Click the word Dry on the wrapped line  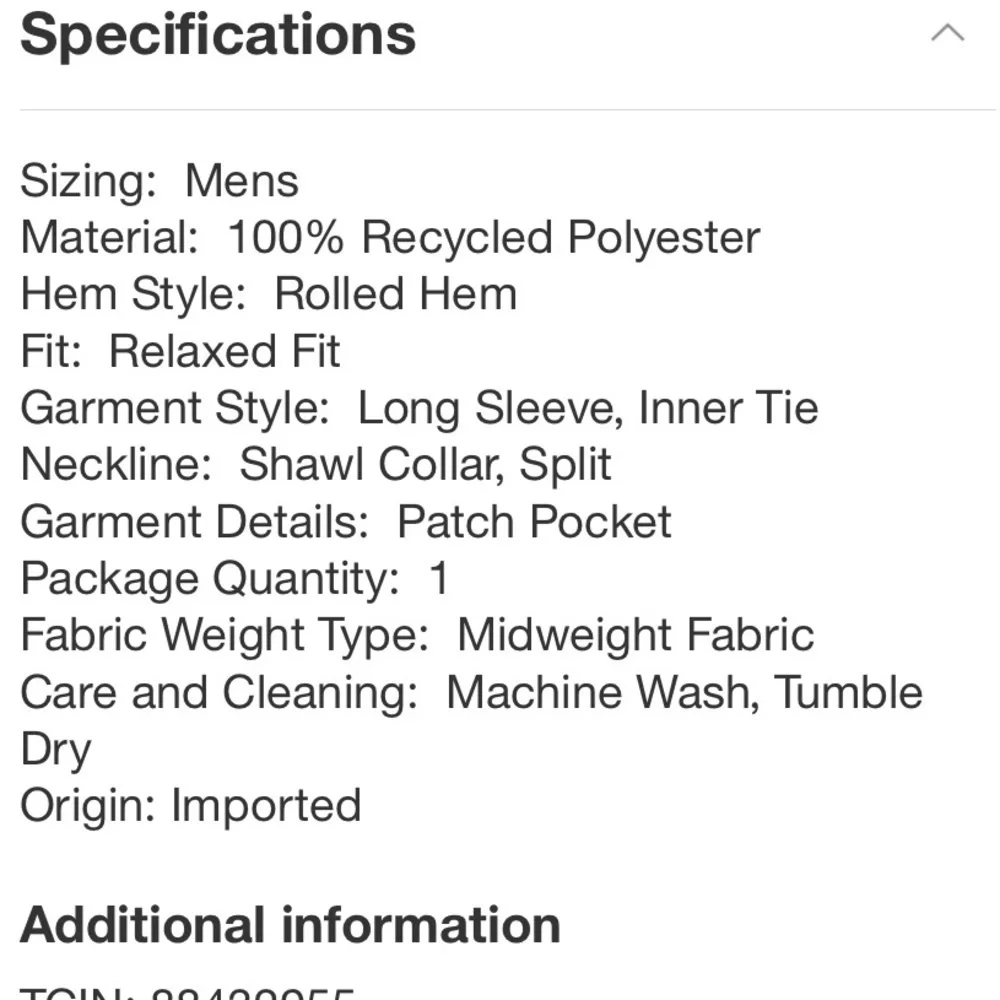pyautogui.click(x=55, y=750)
